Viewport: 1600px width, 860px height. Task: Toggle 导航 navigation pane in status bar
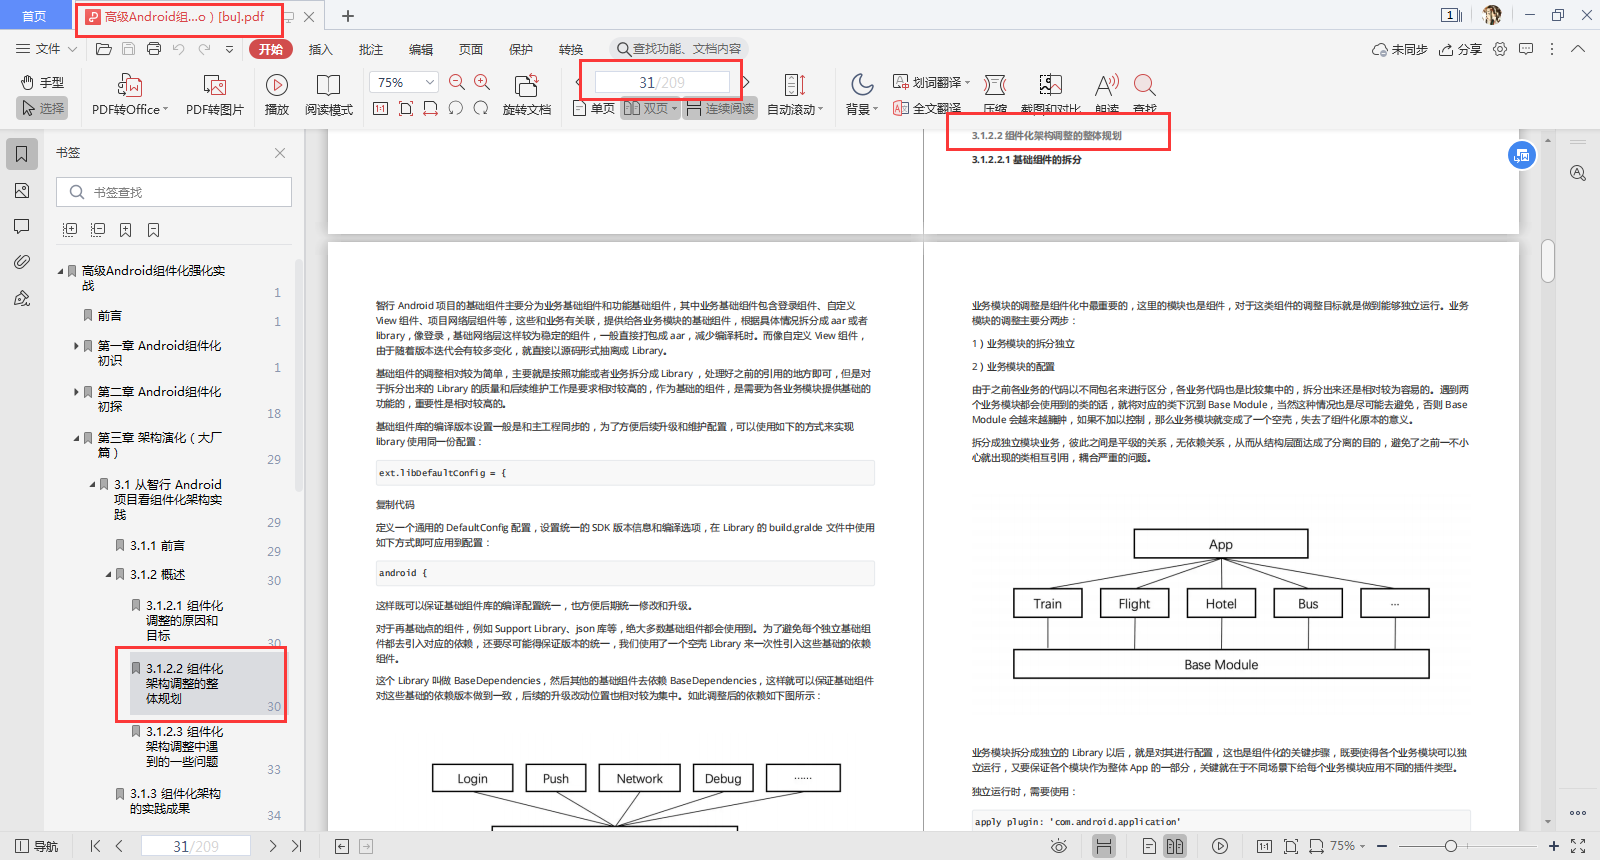pos(37,846)
